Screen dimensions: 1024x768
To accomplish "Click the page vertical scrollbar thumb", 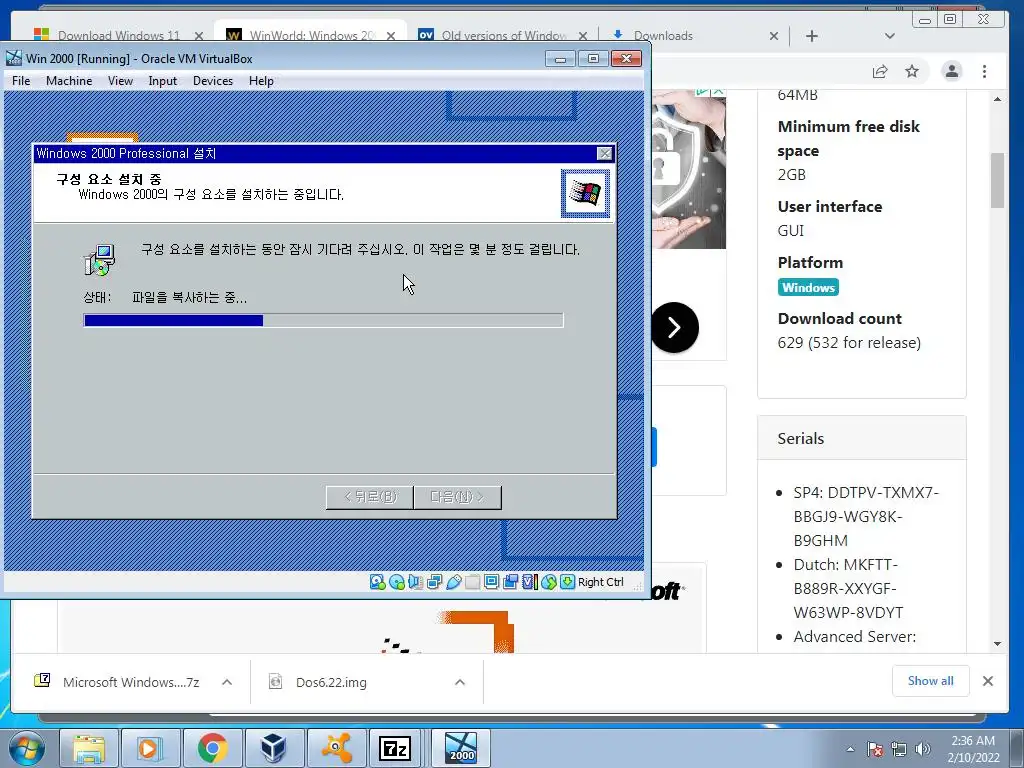I will (997, 180).
